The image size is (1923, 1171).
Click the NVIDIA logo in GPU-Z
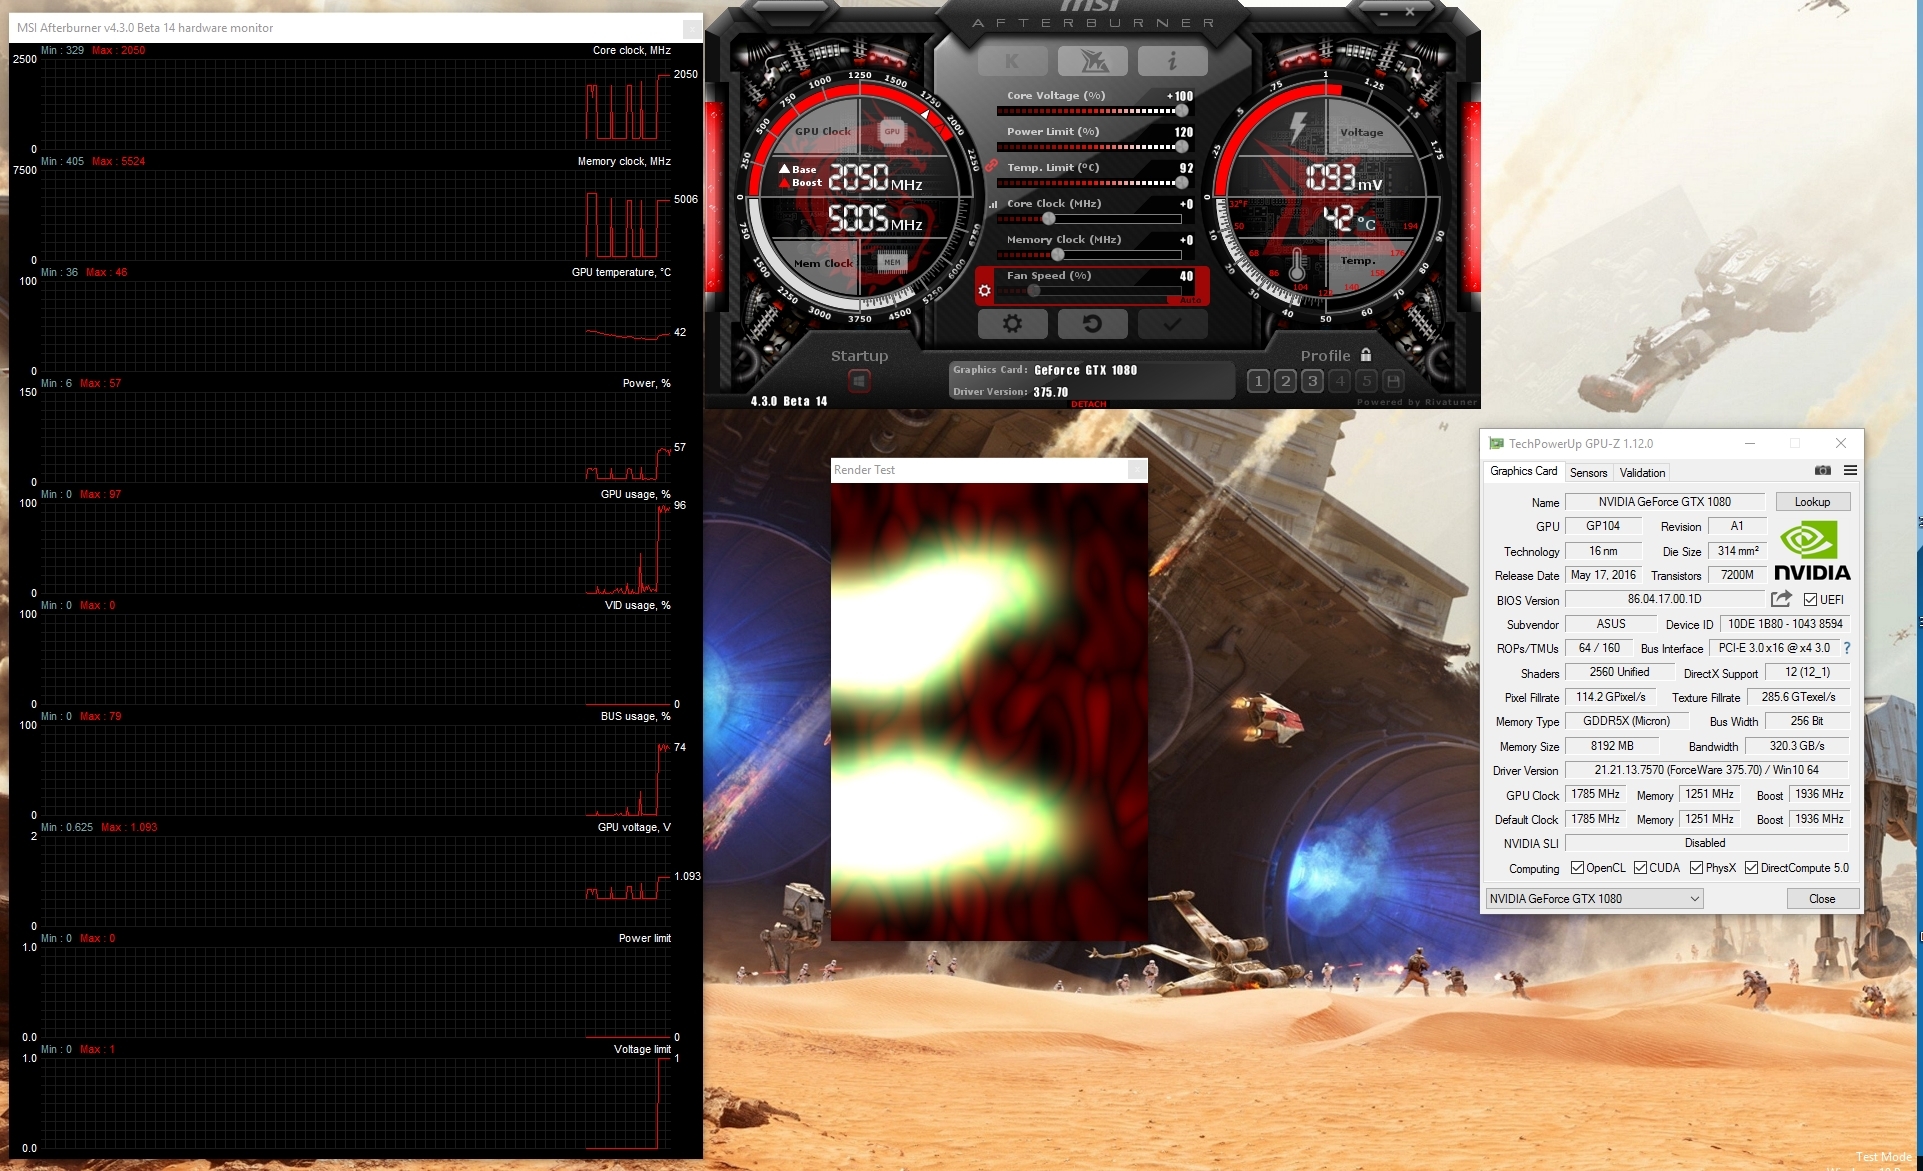(1811, 551)
